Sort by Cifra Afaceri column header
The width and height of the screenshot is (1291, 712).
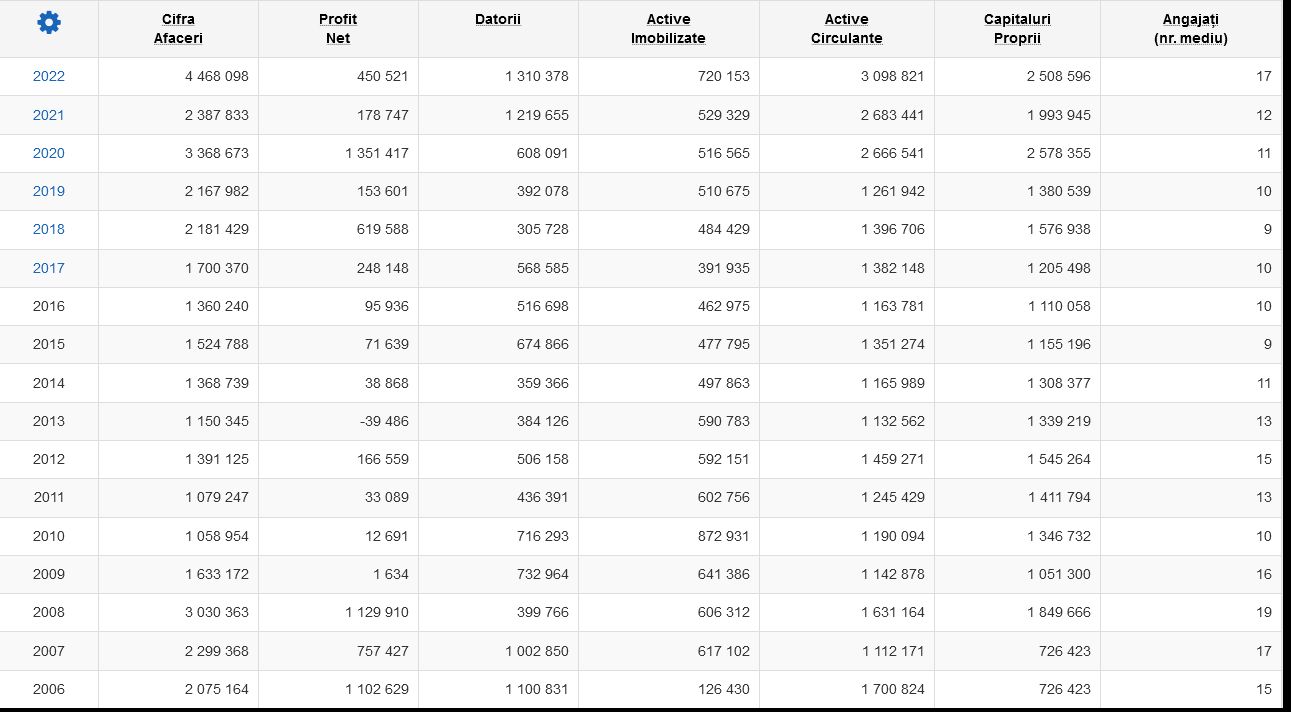pos(178,29)
